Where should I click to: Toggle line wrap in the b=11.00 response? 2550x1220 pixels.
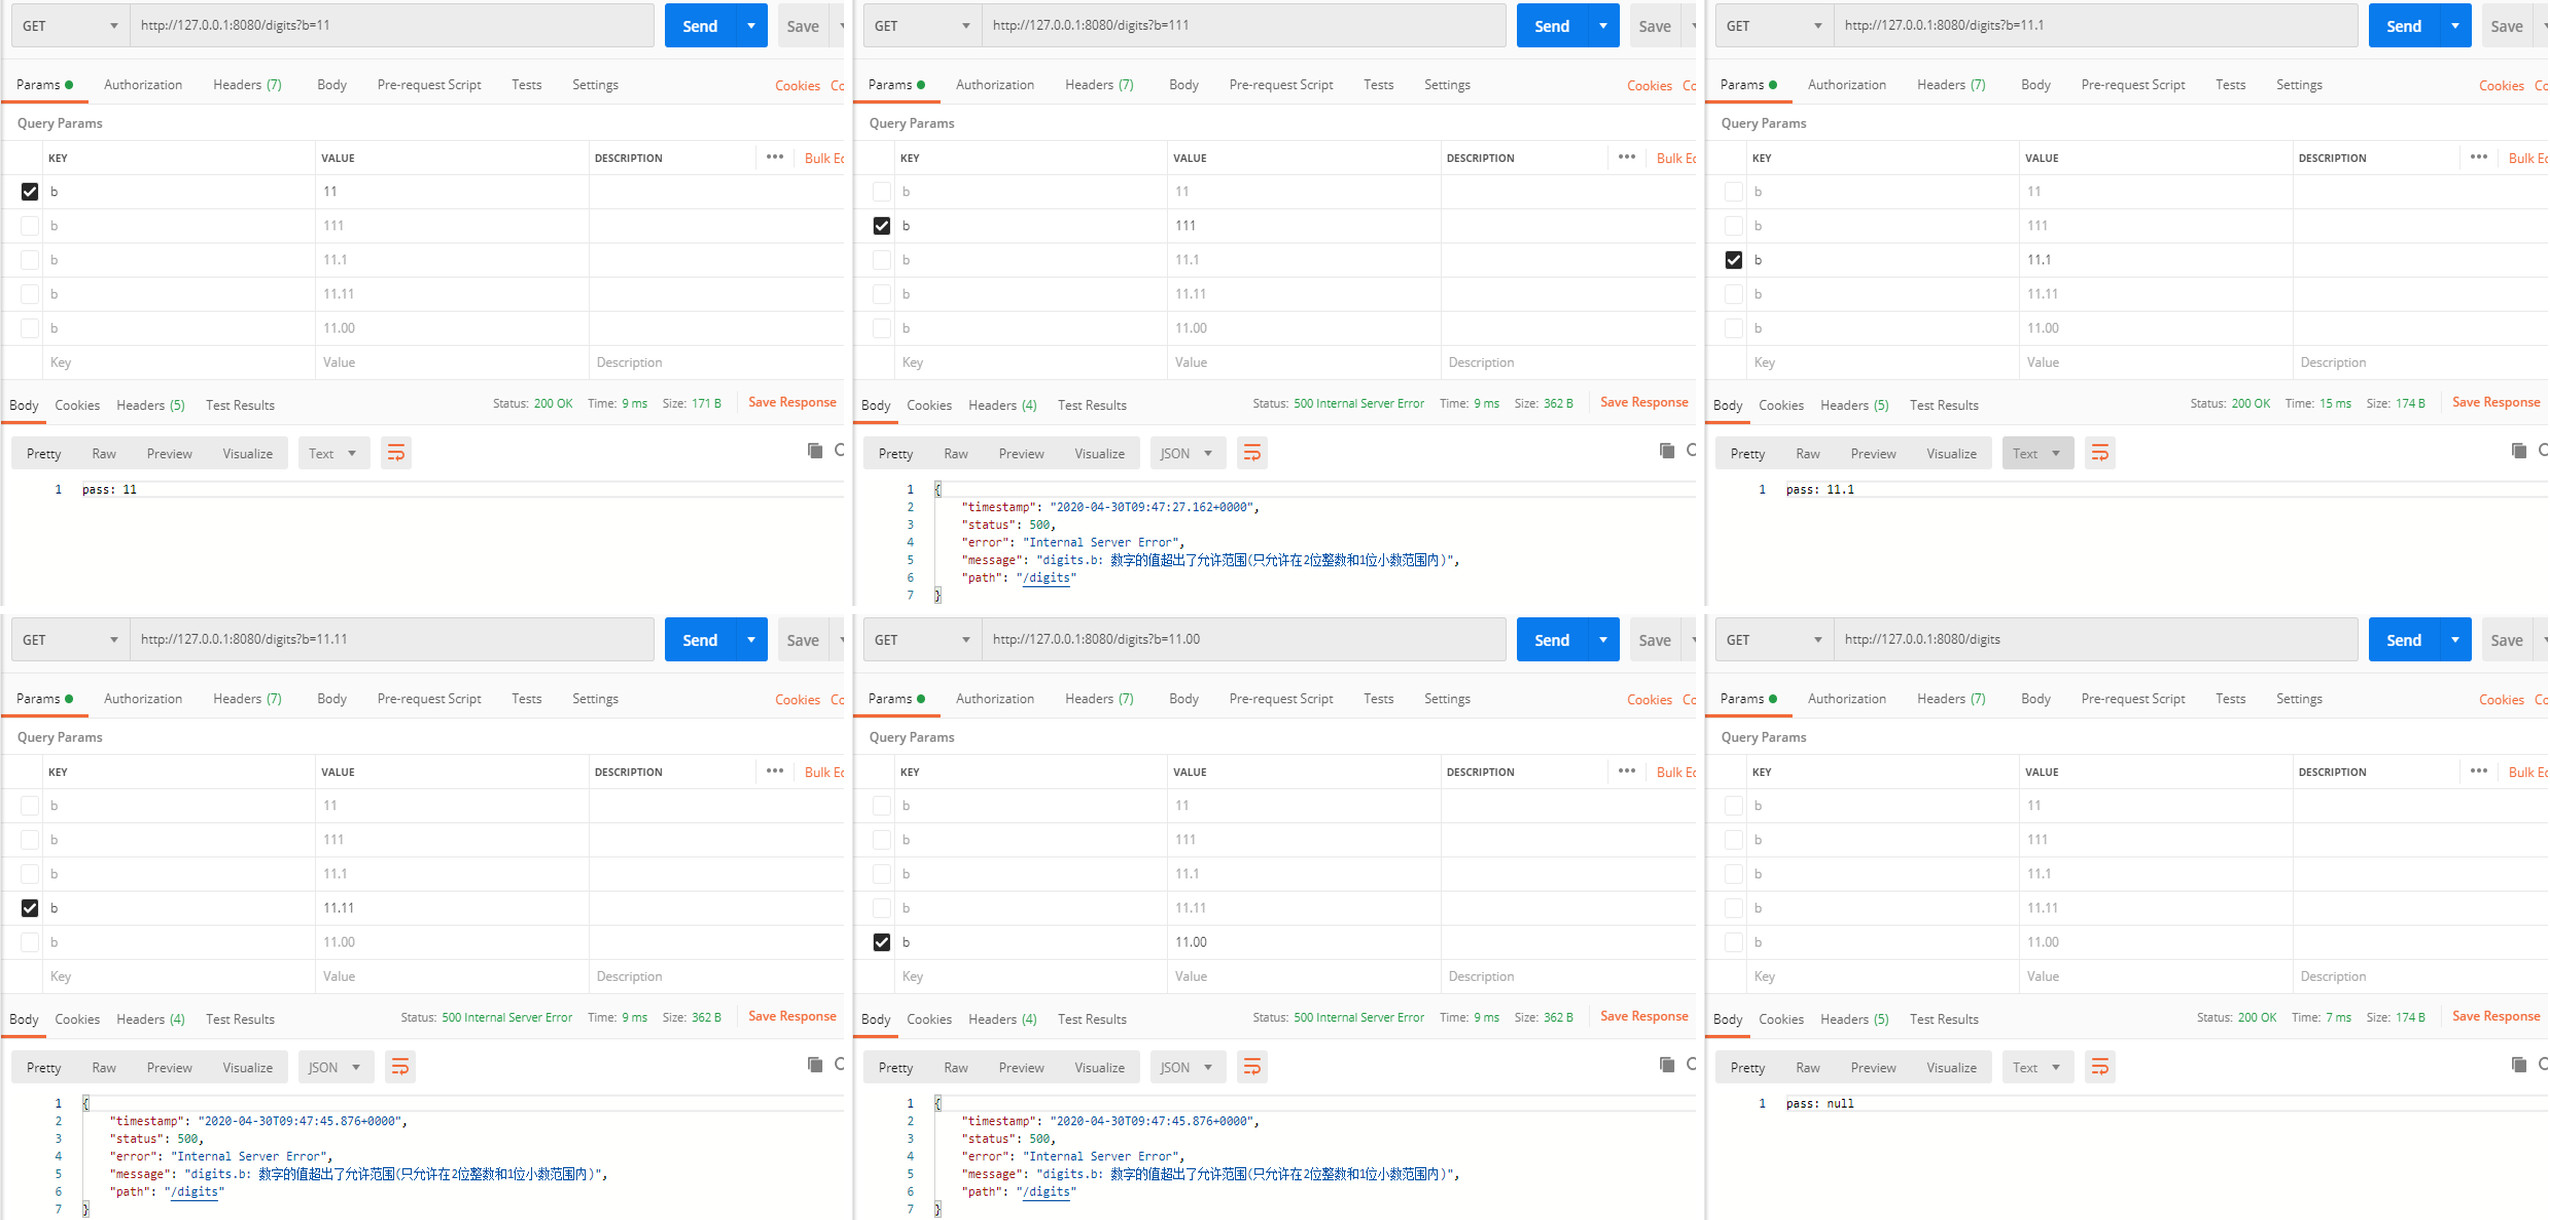pos(1251,1067)
